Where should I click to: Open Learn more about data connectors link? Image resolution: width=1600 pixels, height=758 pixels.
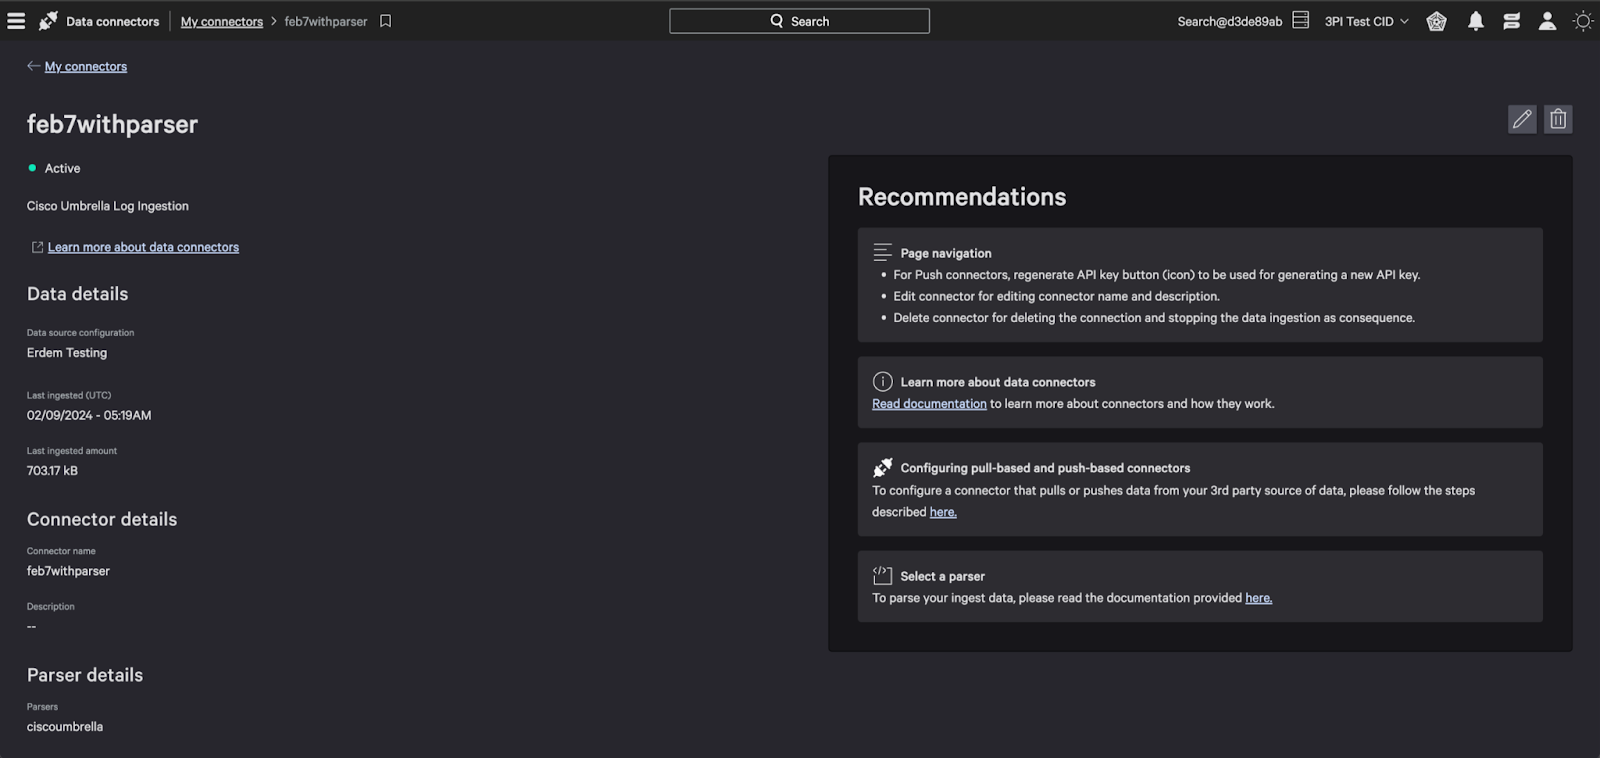click(x=143, y=247)
